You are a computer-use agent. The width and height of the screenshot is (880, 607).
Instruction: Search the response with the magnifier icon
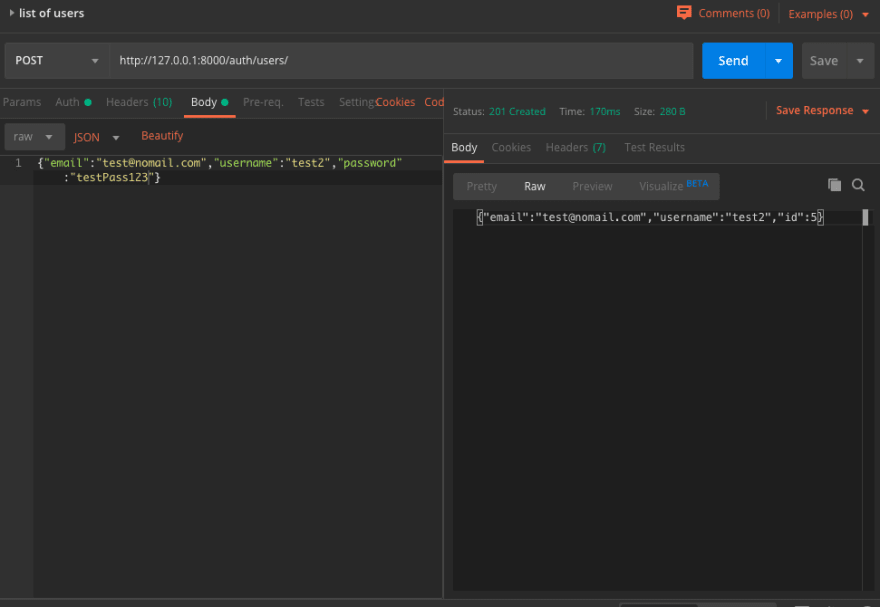858,185
